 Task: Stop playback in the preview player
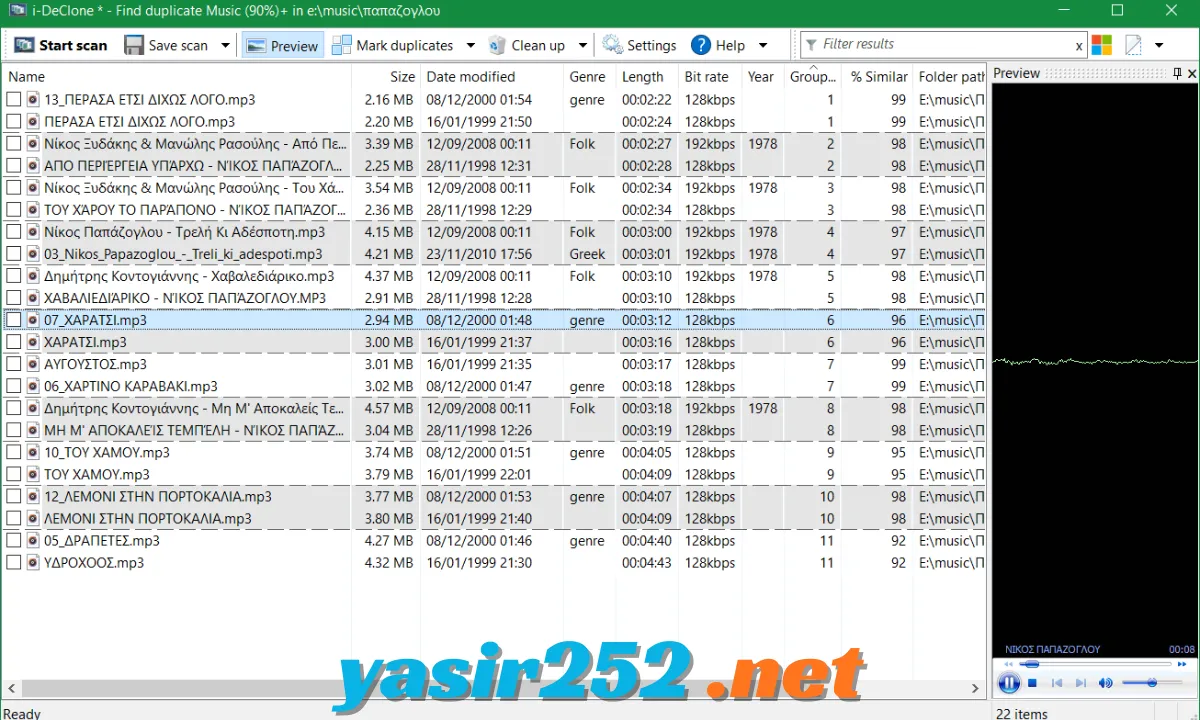pyautogui.click(x=1032, y=683)
